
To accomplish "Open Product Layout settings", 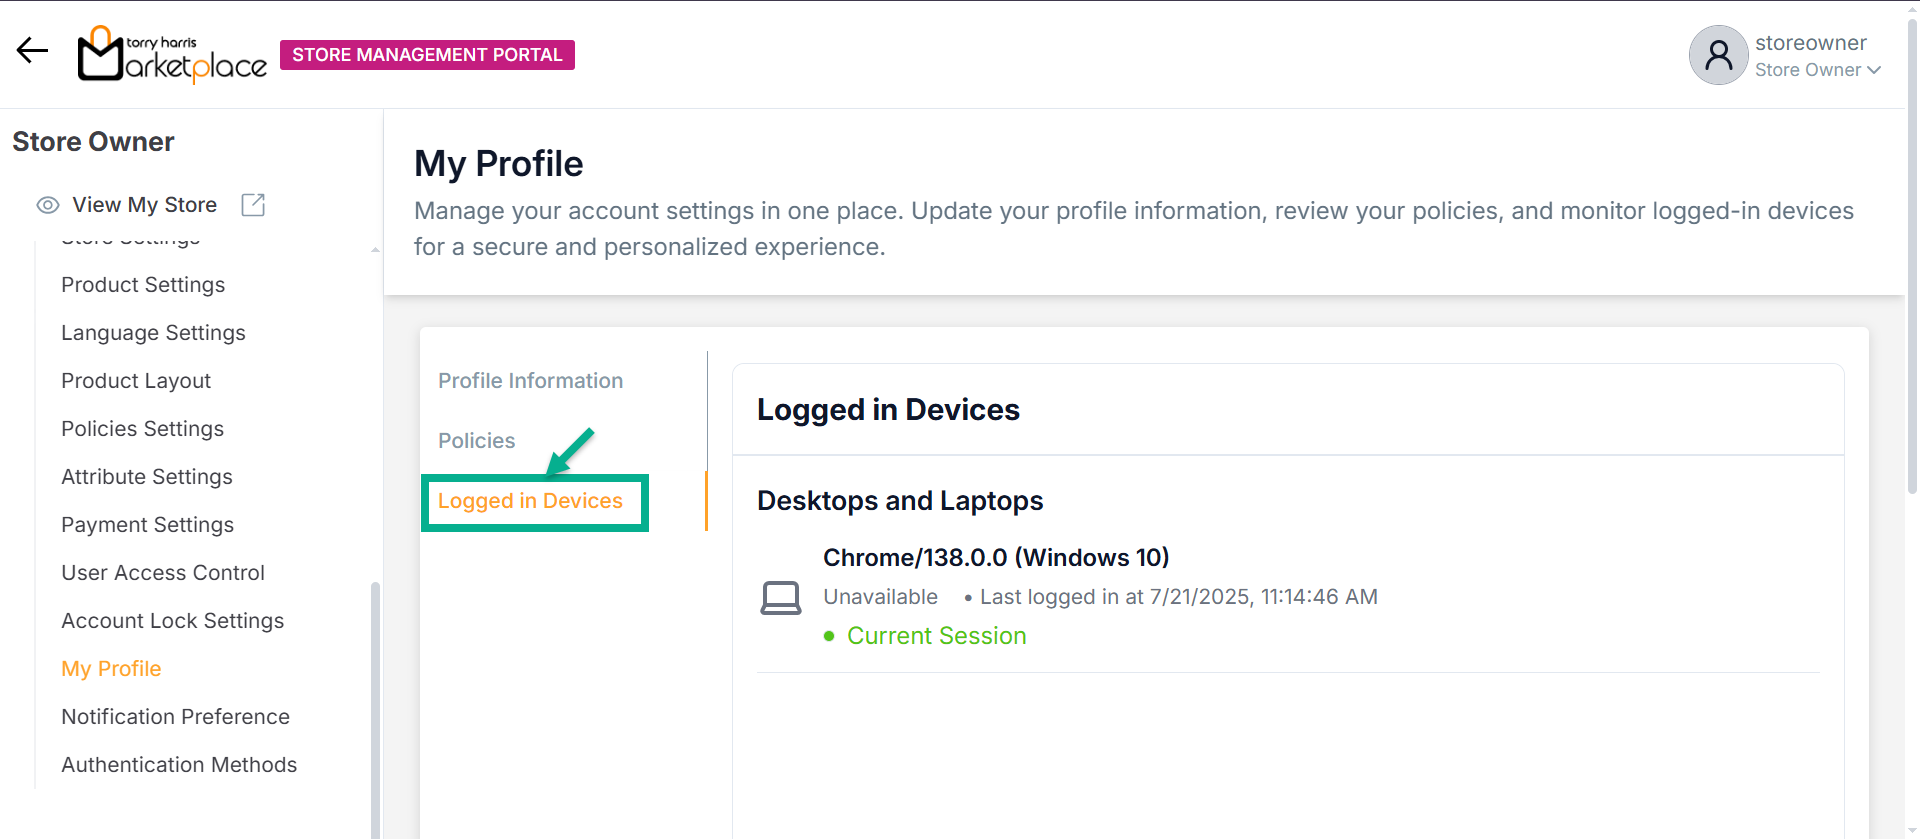I will click(136, 381).
